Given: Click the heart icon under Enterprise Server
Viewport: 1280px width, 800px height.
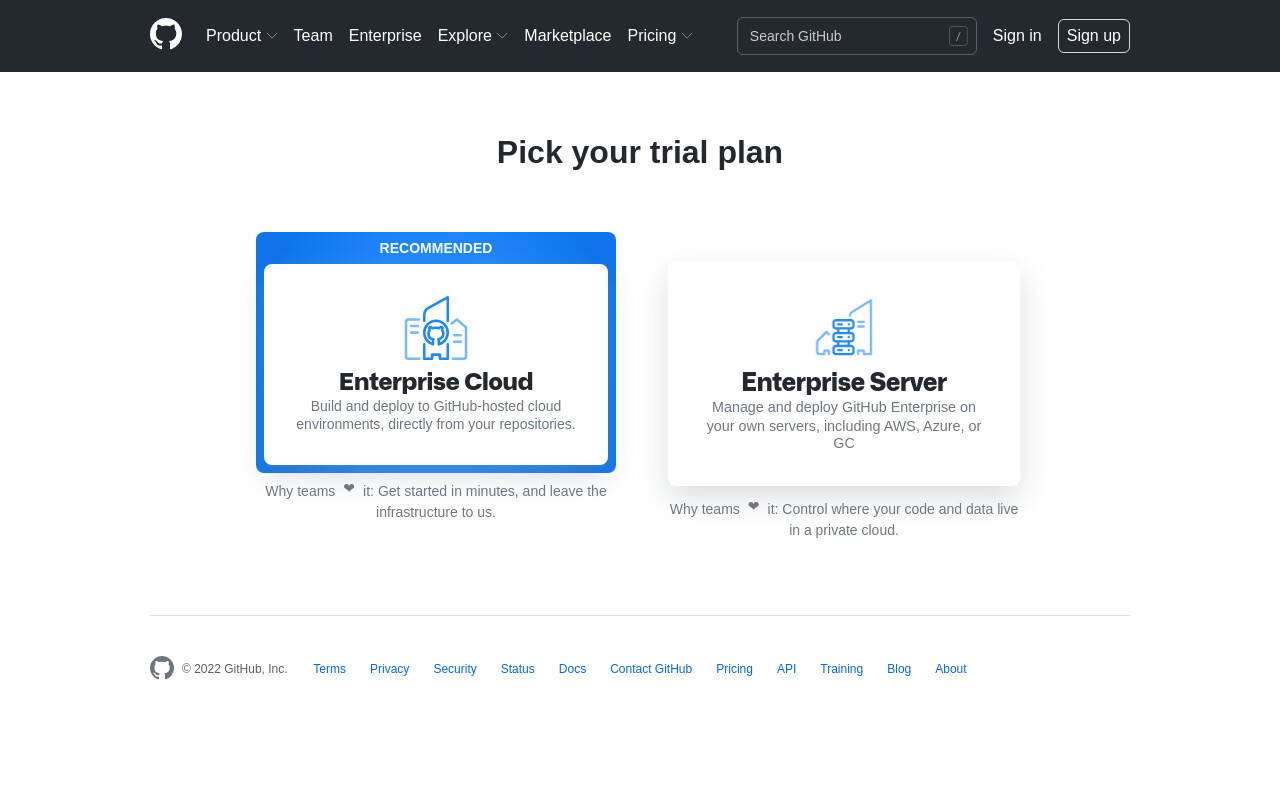Looking at the screenshot, I should [753, 506].
